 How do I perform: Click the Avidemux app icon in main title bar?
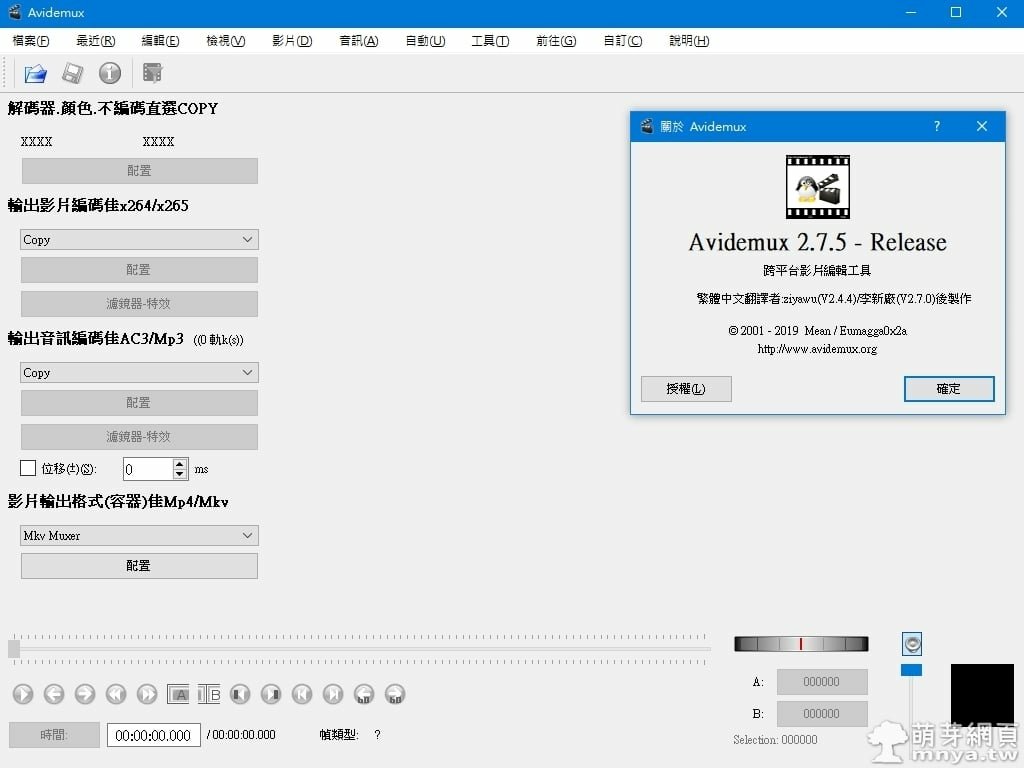point(14,12)
